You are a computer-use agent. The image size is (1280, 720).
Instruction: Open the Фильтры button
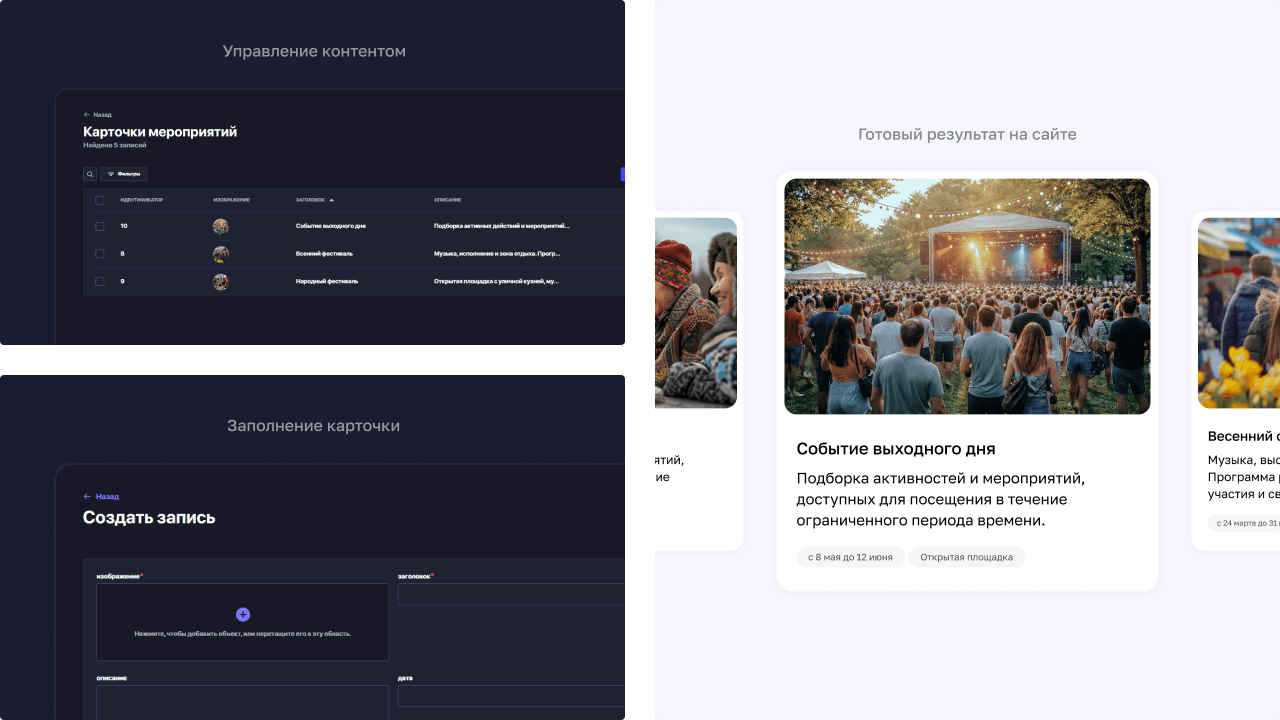(124, 174)
